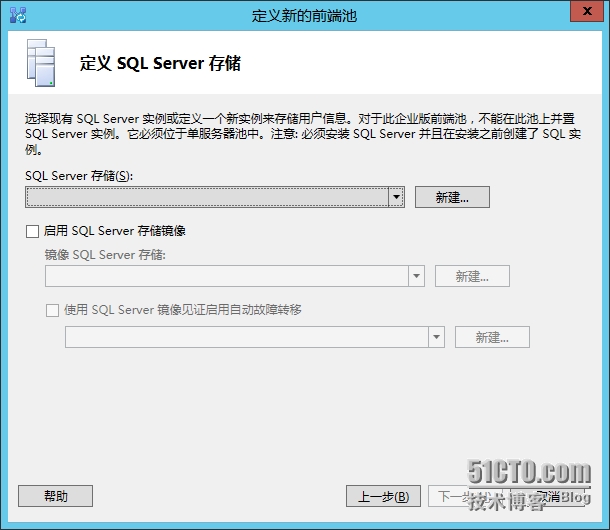The width and height of the screenshot is (610, 530).
Task: Go back with 上一步(B) button
Action: [383, 496]
